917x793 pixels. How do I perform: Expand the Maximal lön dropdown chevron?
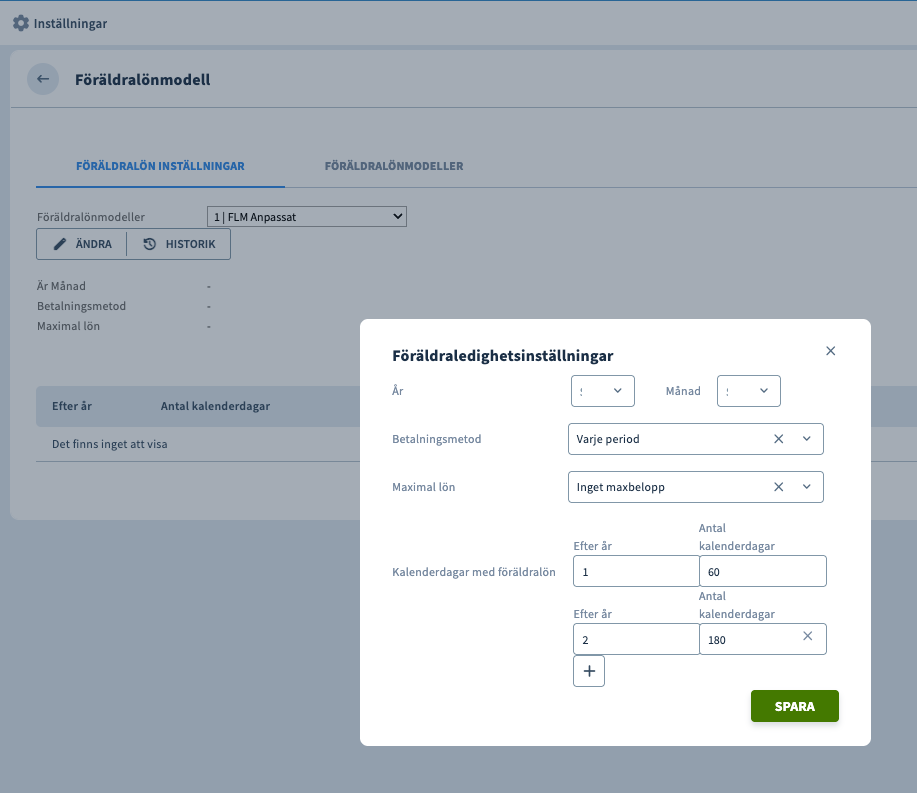click(x=807, y=487)
